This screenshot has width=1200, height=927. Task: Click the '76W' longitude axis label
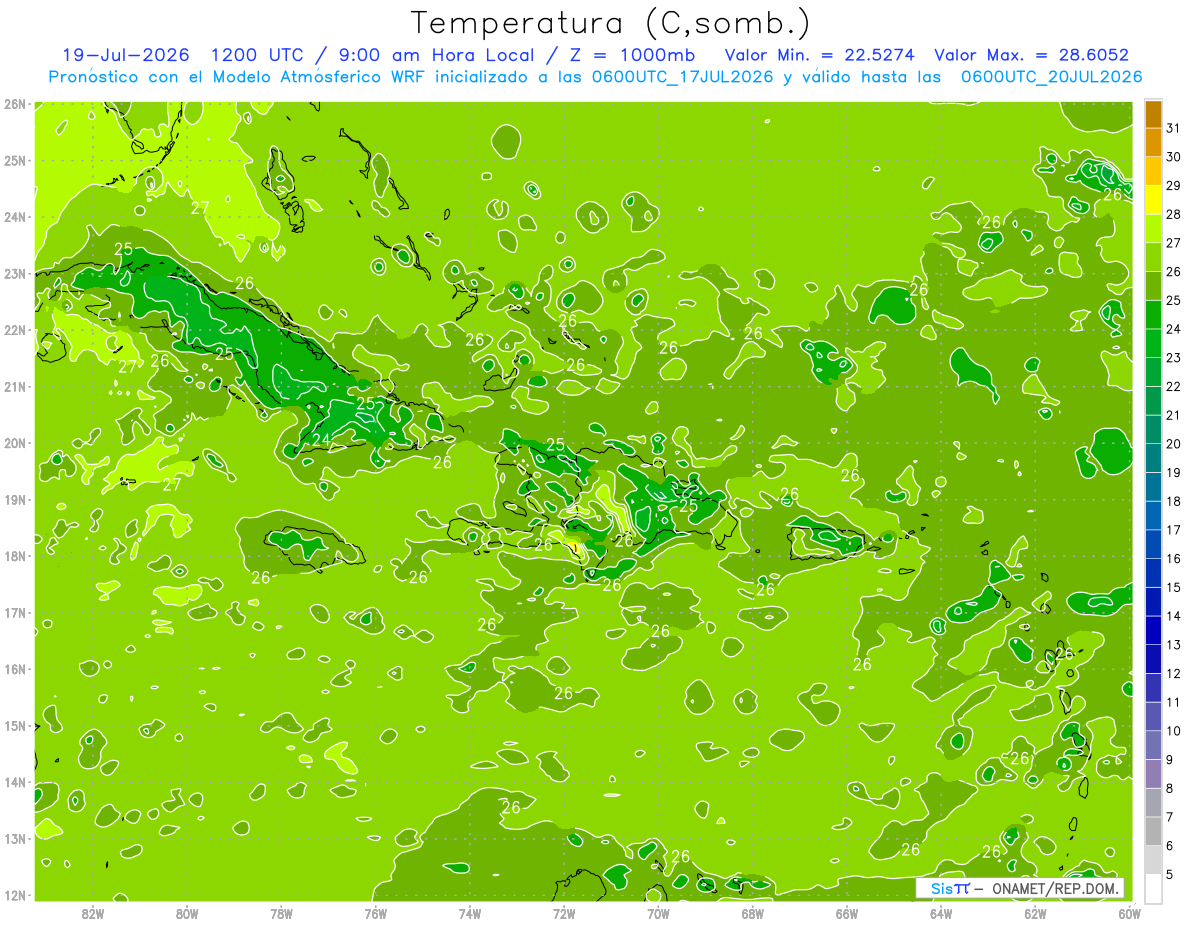[376, 914]
